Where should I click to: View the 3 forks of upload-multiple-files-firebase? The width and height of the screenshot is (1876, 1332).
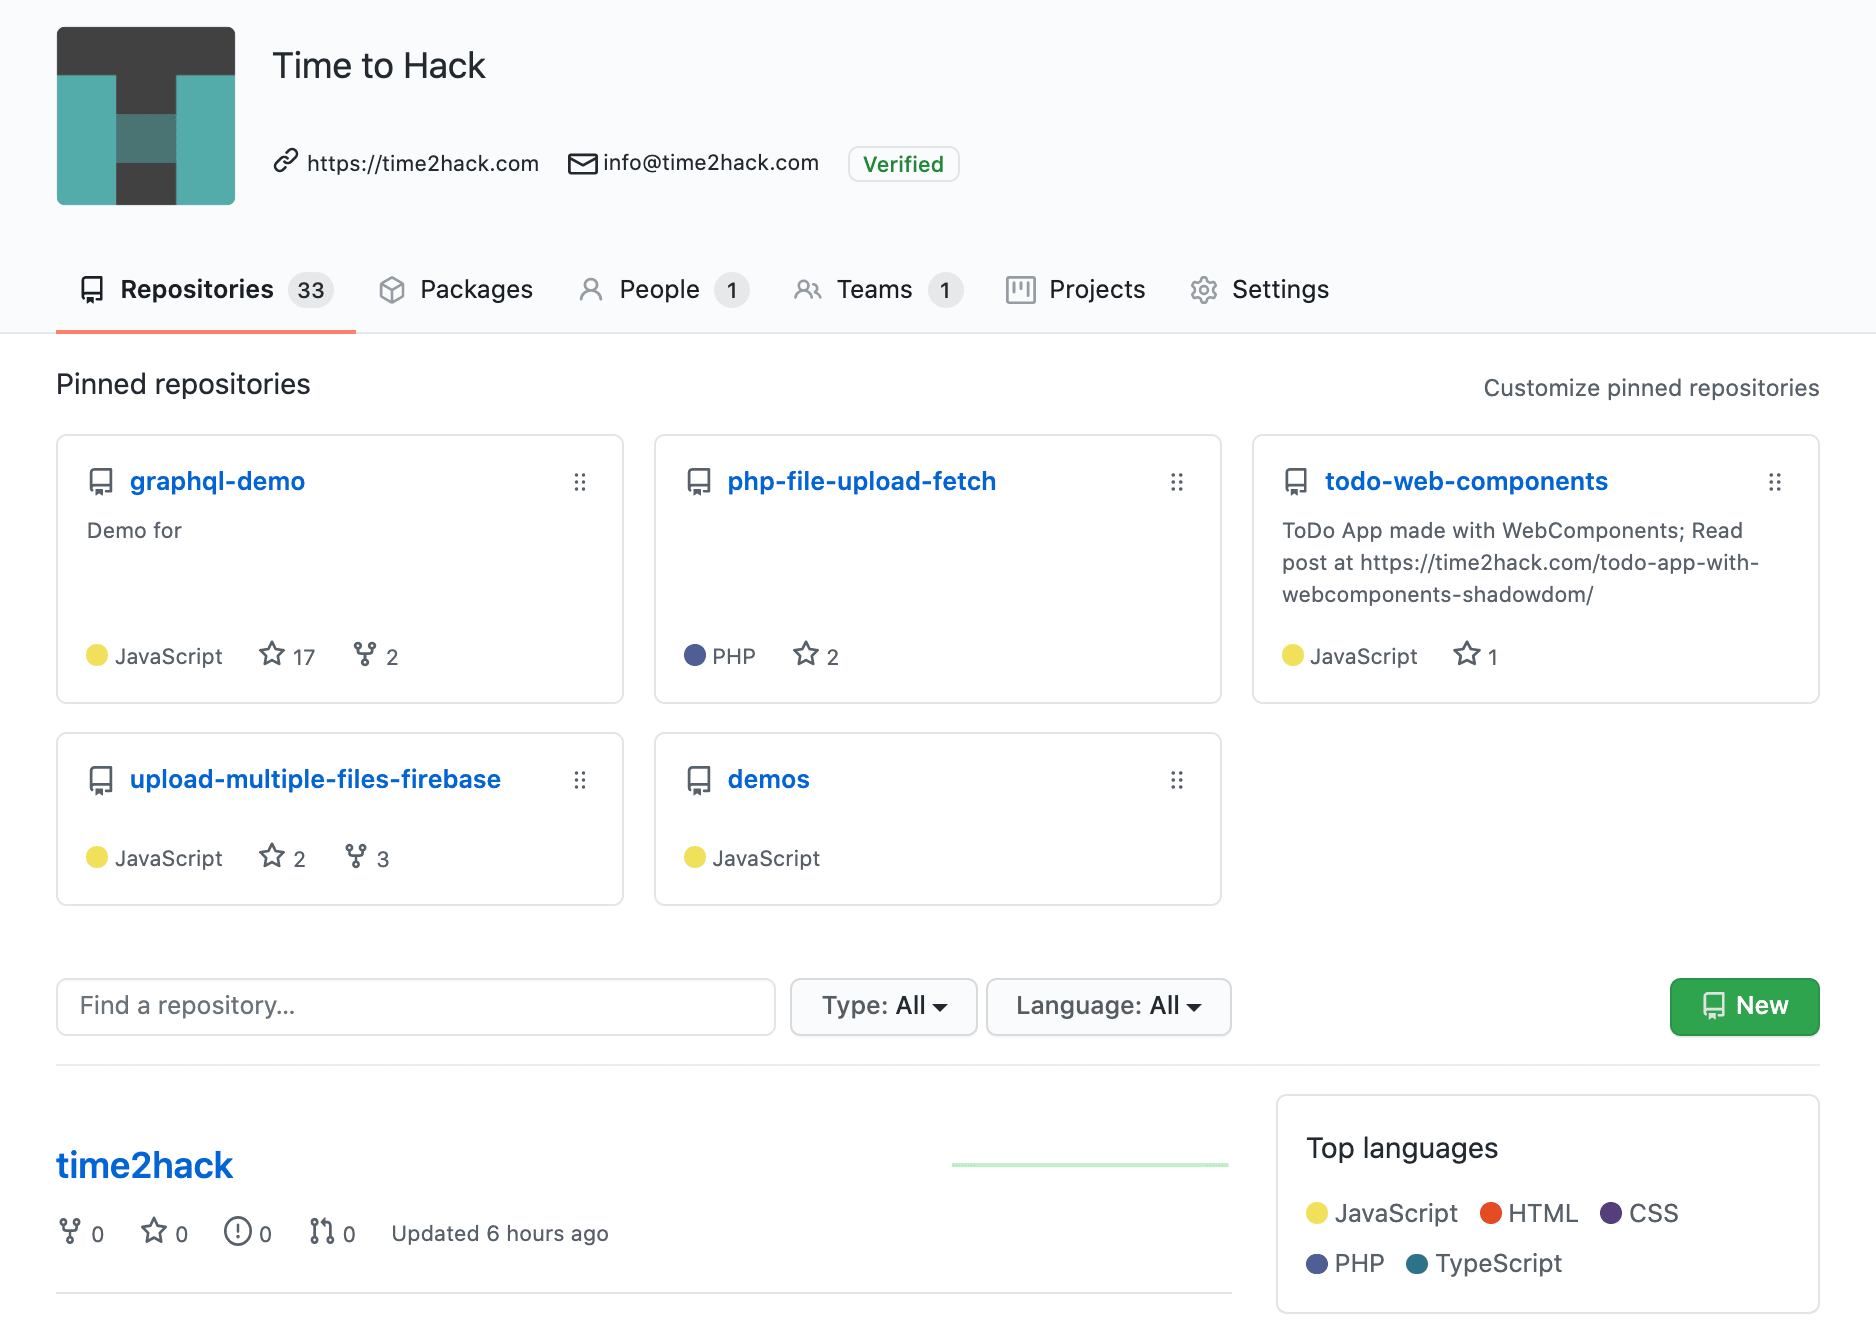tap(367, 857)
